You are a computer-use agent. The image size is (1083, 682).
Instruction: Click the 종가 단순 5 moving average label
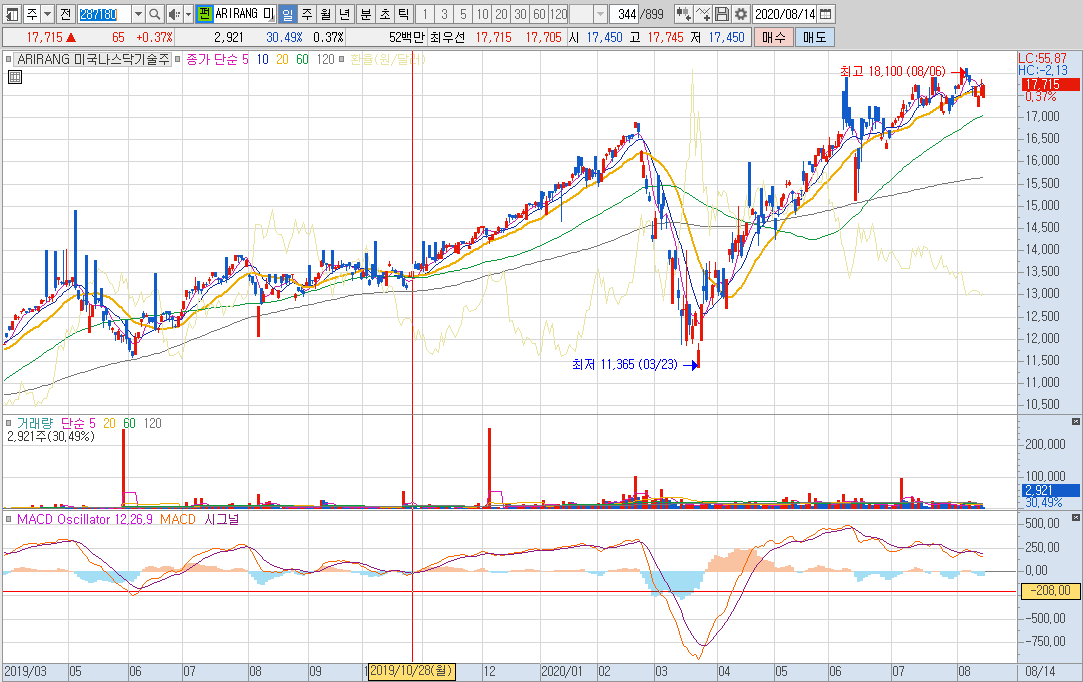[x=218, y=59]
